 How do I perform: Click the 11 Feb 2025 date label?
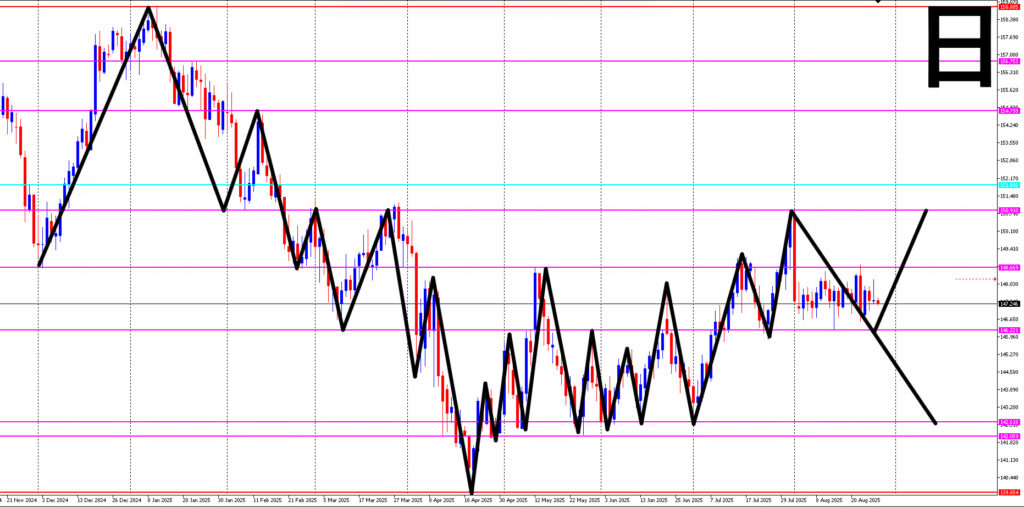(265, 500)
